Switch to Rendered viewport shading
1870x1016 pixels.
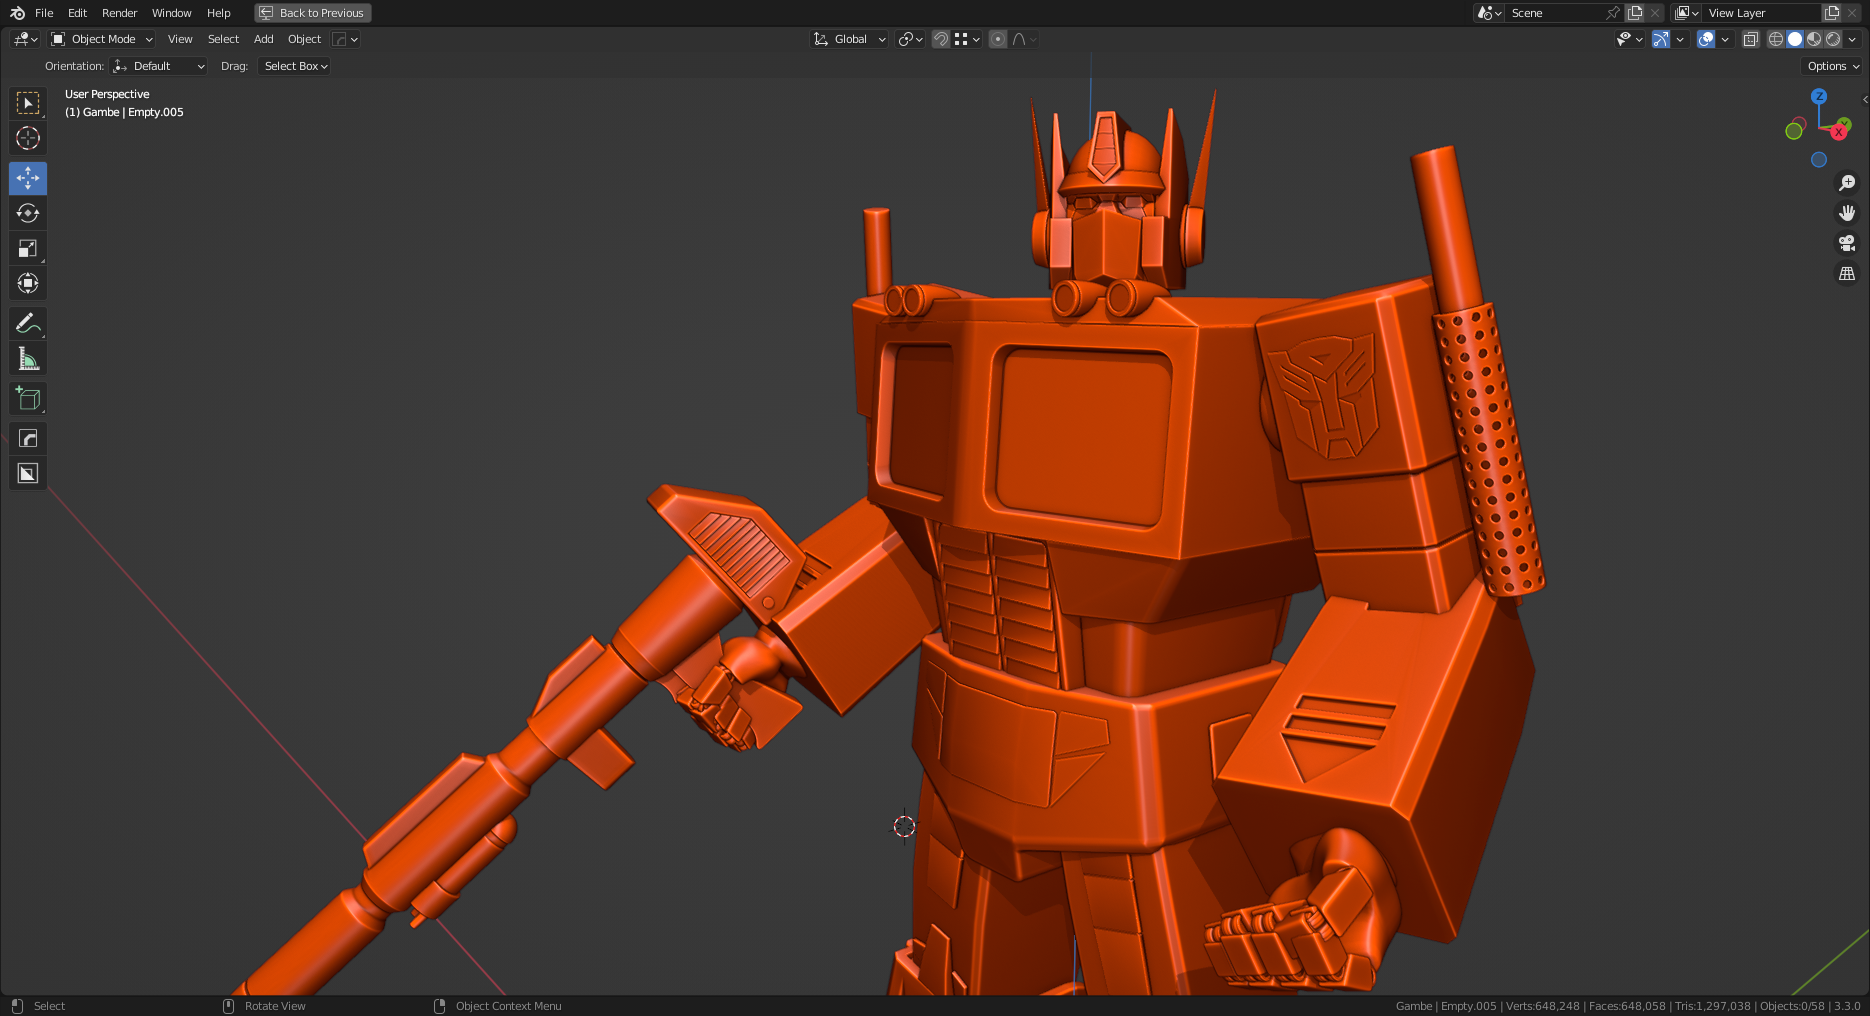coord(1833,39)
